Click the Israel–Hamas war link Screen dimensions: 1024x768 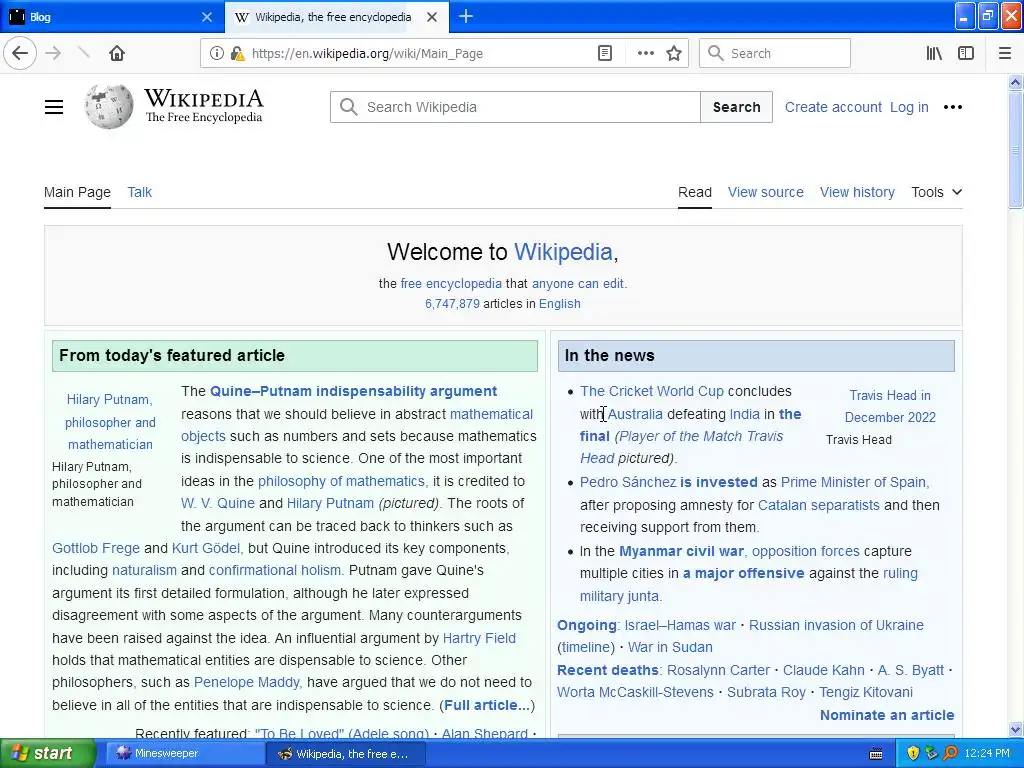click(x=680, y=625)
